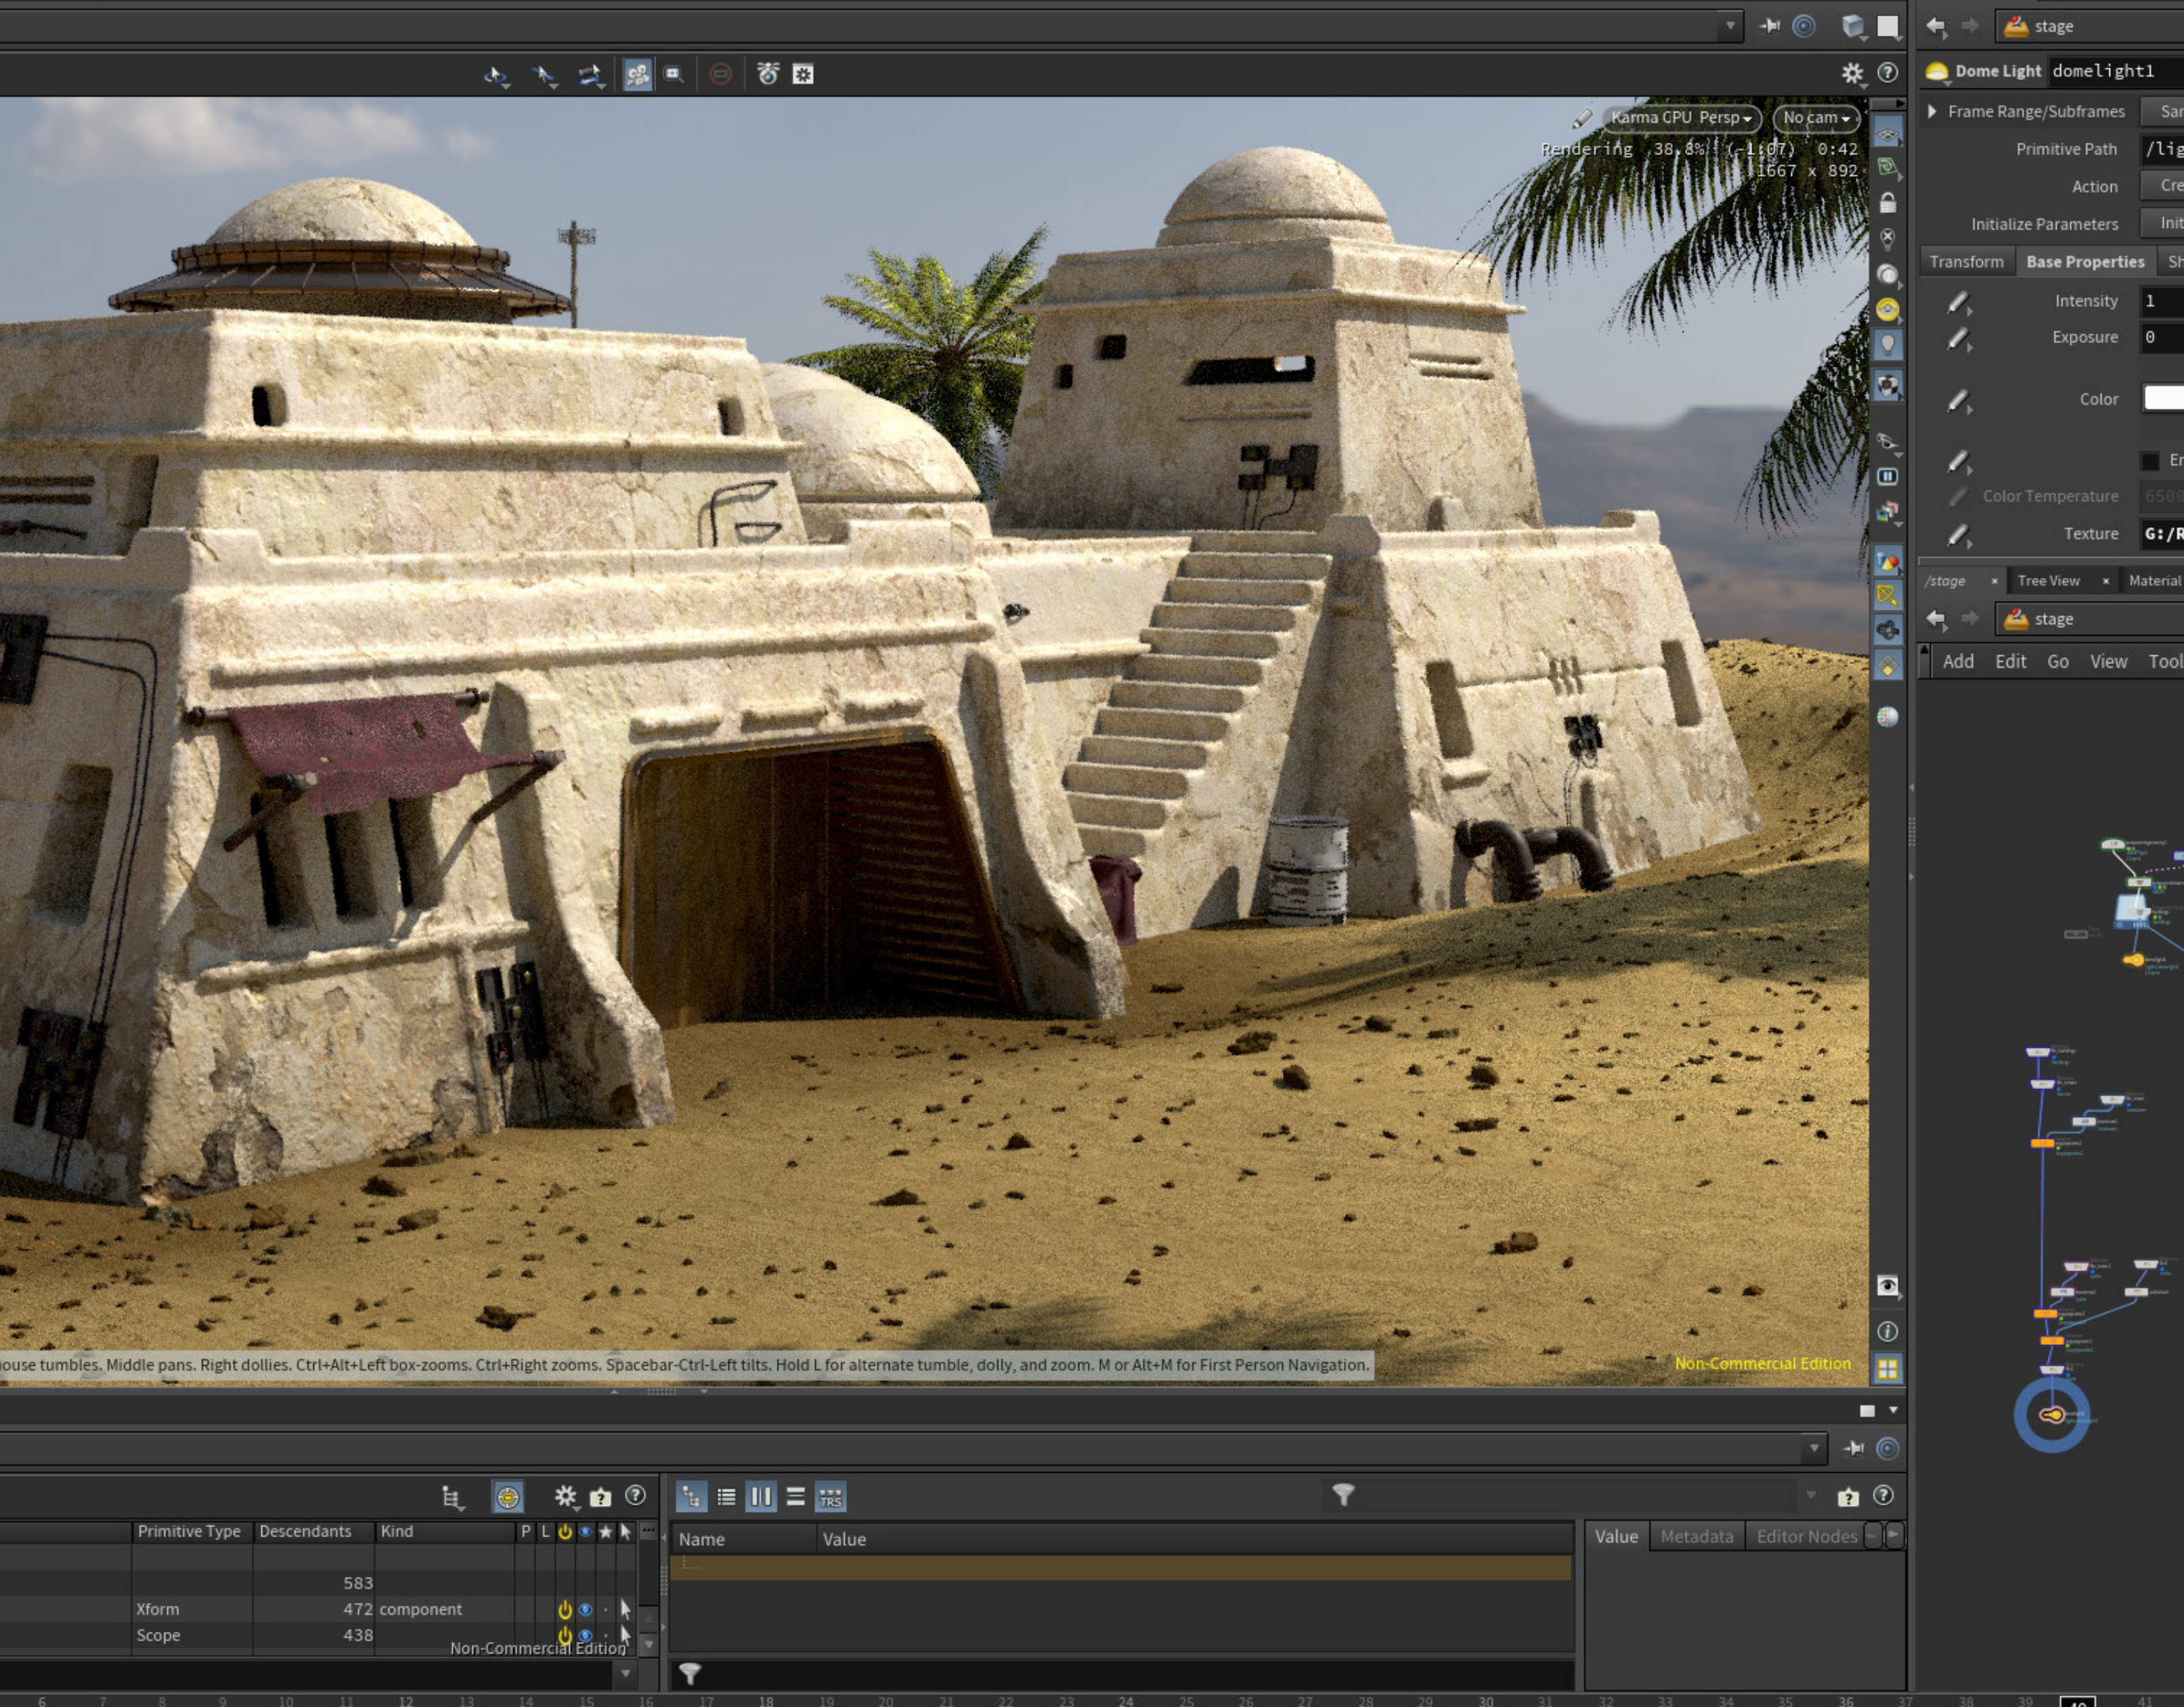Click the snapshot camera icon in scene graph toolbar
The width and height of the screenshot is (2184, 1707).
pyautogui.click(x=600, y=1497)
